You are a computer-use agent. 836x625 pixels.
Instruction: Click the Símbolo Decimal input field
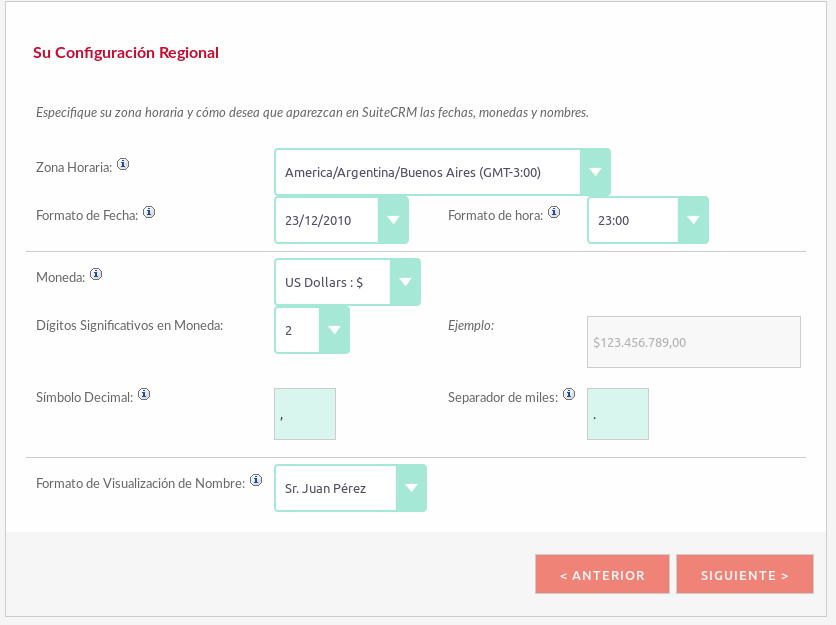pyautogui.click(x=305, y=414)
